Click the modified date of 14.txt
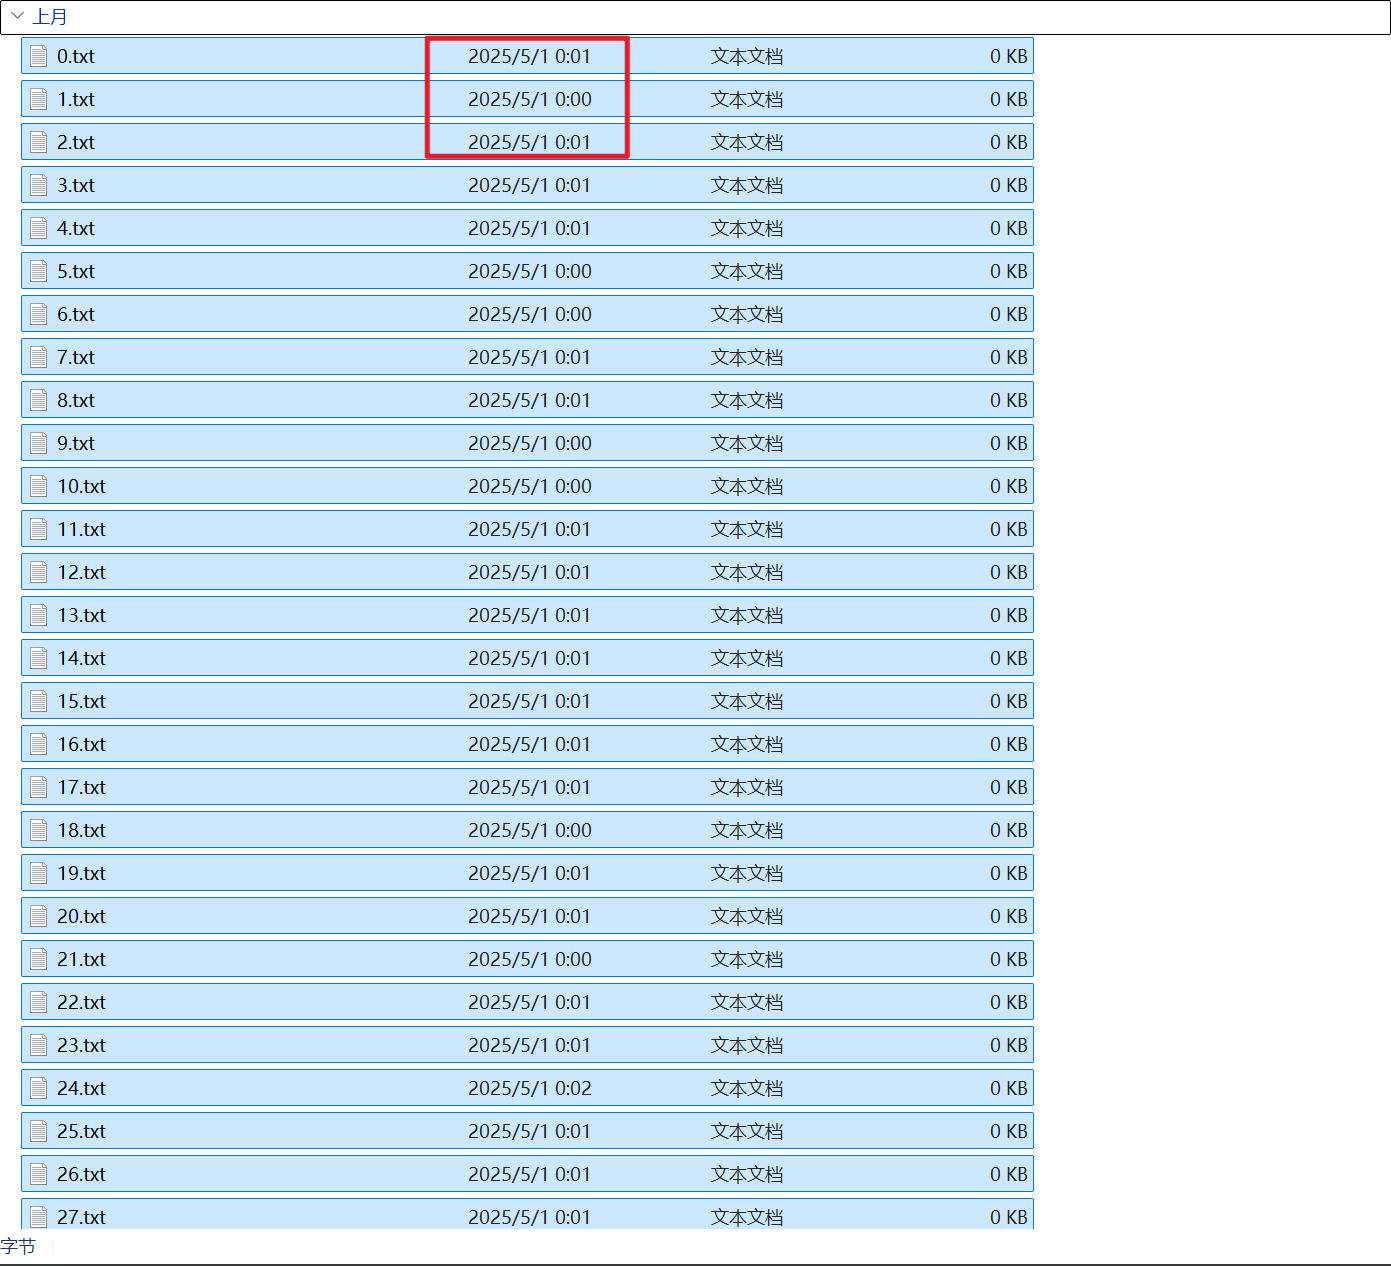The image size is (1391, 1266). pos(530,658)
